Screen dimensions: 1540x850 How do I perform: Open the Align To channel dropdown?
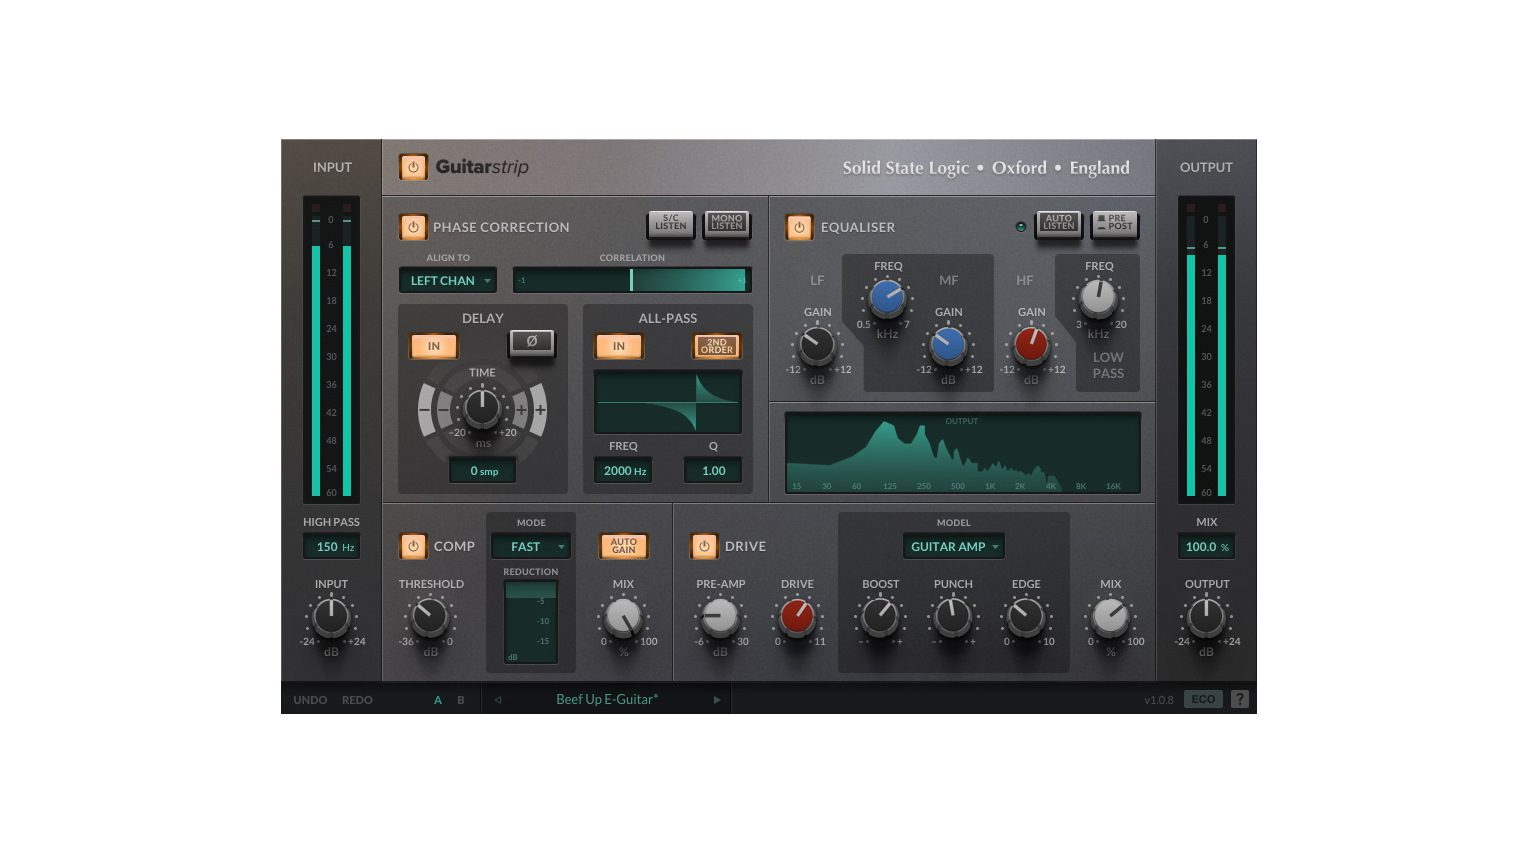[447, 280]
